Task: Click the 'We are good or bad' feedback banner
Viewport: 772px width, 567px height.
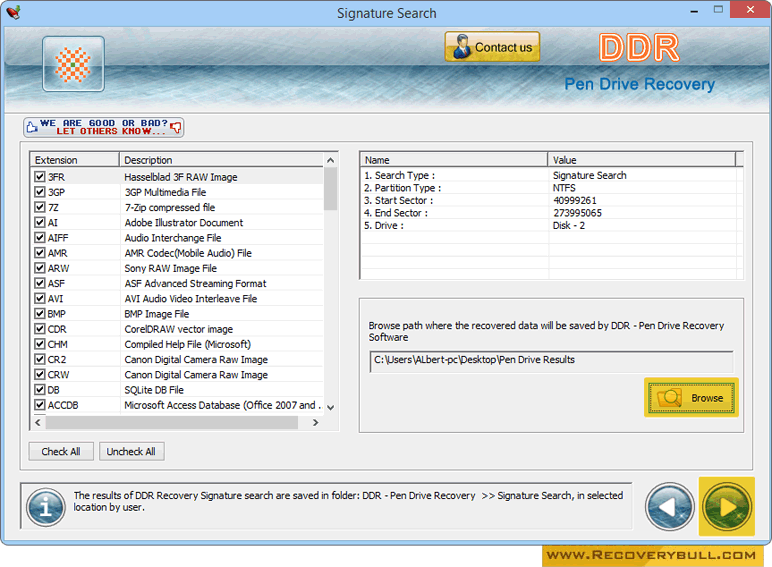Action: click(103, 127)
